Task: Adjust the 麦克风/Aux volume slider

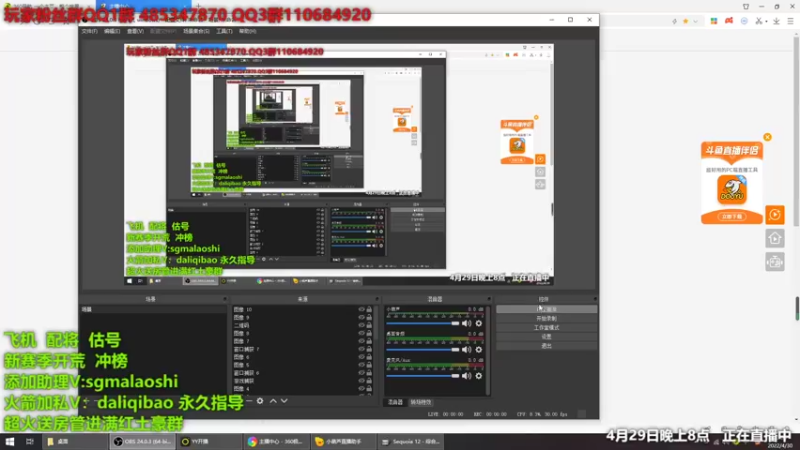Action: 422,376
